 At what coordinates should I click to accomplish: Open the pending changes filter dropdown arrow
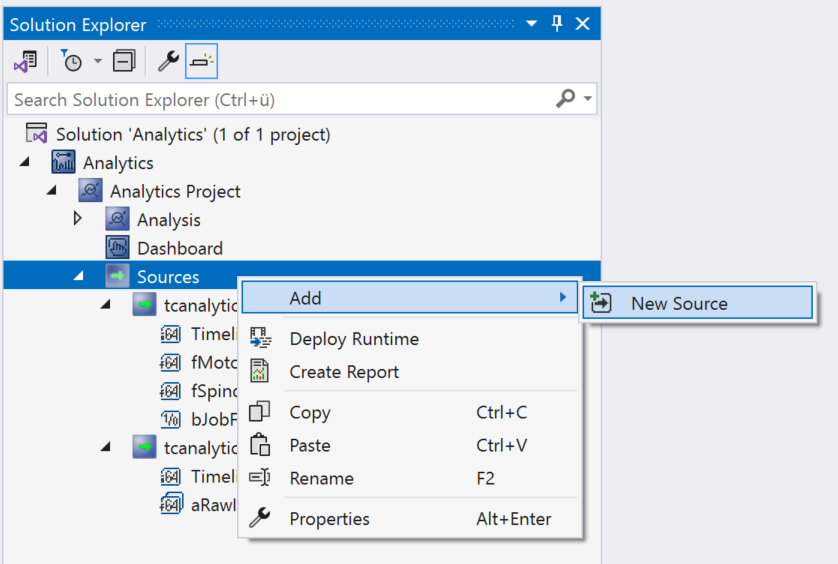coord(98,61)
